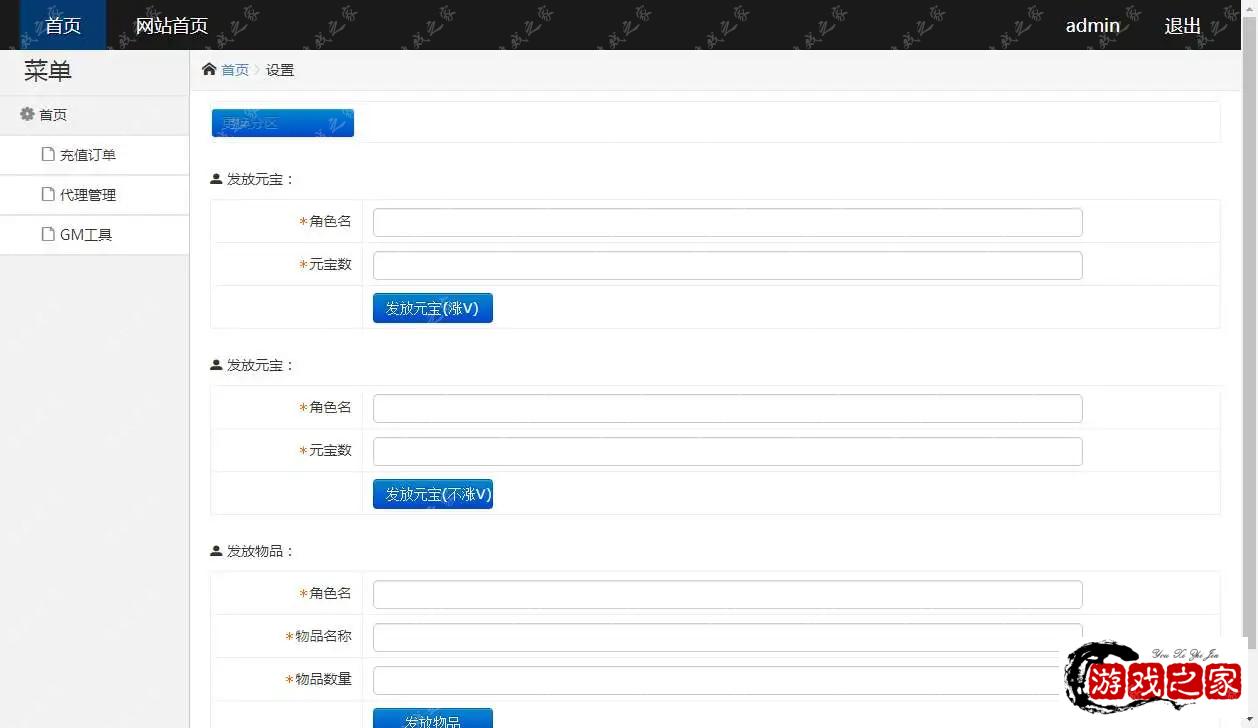Click person icon beside the first 发放元宝 heading
Screen dimensions: 1258x728
(216, 179)
